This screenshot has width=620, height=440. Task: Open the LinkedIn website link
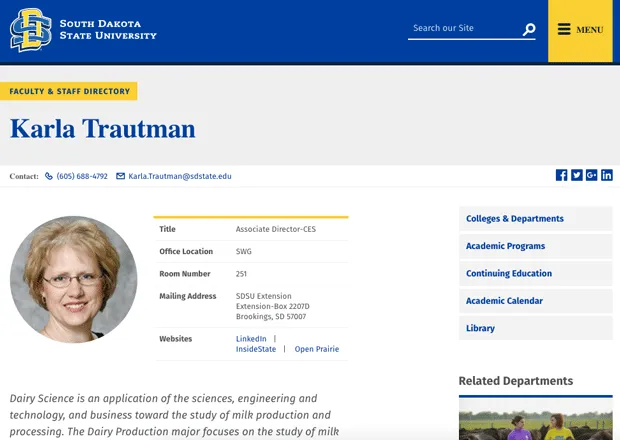(x=251, y=339)
